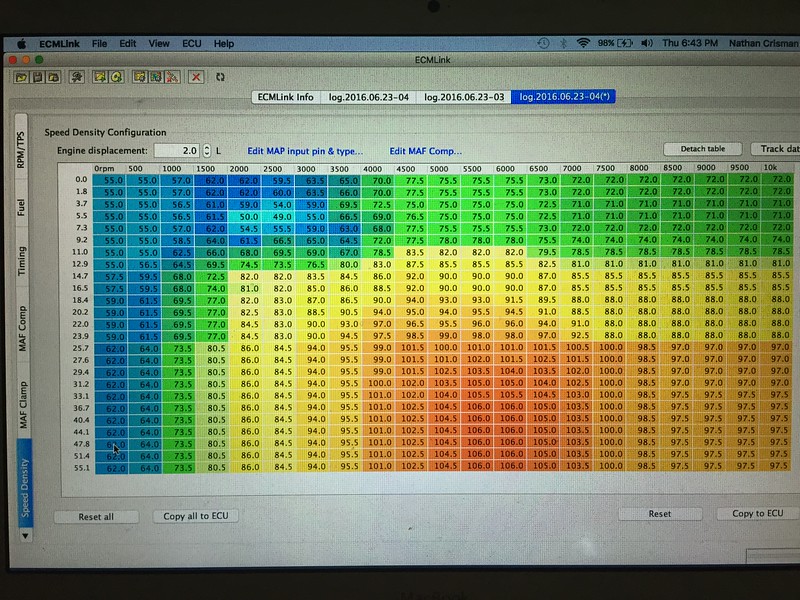Open the File menu
Screen dimensions: 800x600
point(99,44)
